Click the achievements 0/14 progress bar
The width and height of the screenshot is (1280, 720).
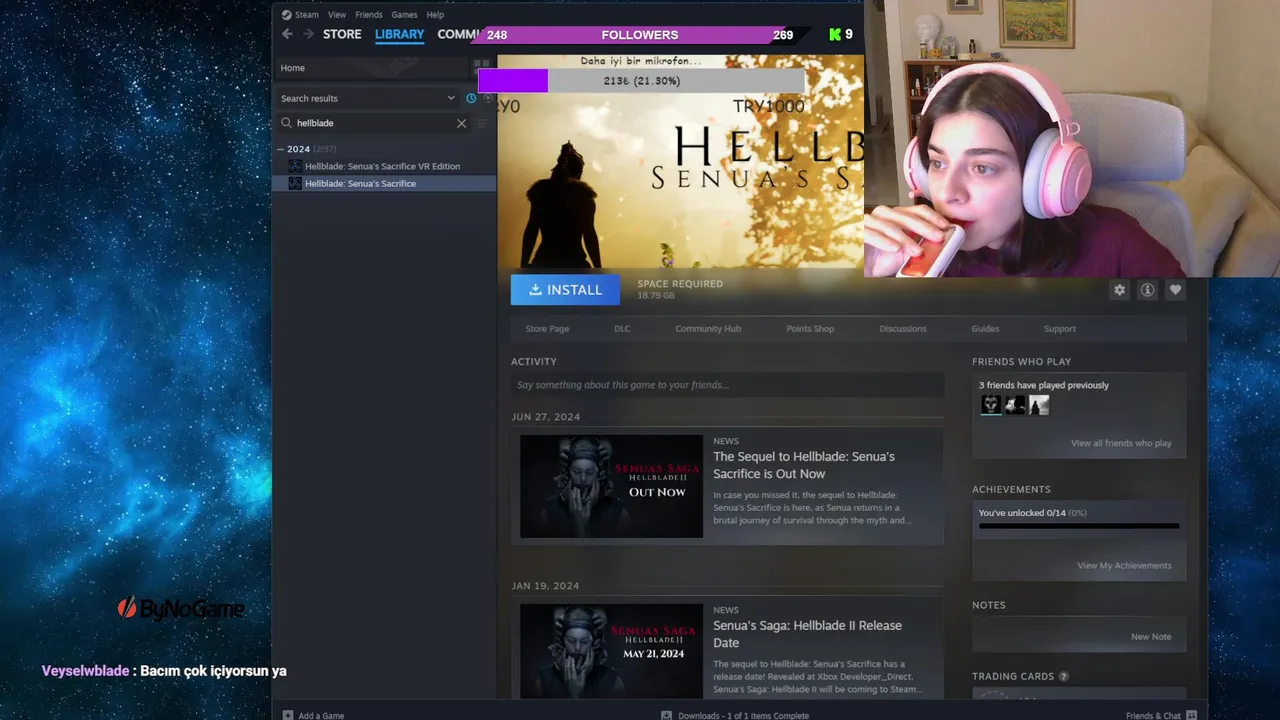(1079, 526)
